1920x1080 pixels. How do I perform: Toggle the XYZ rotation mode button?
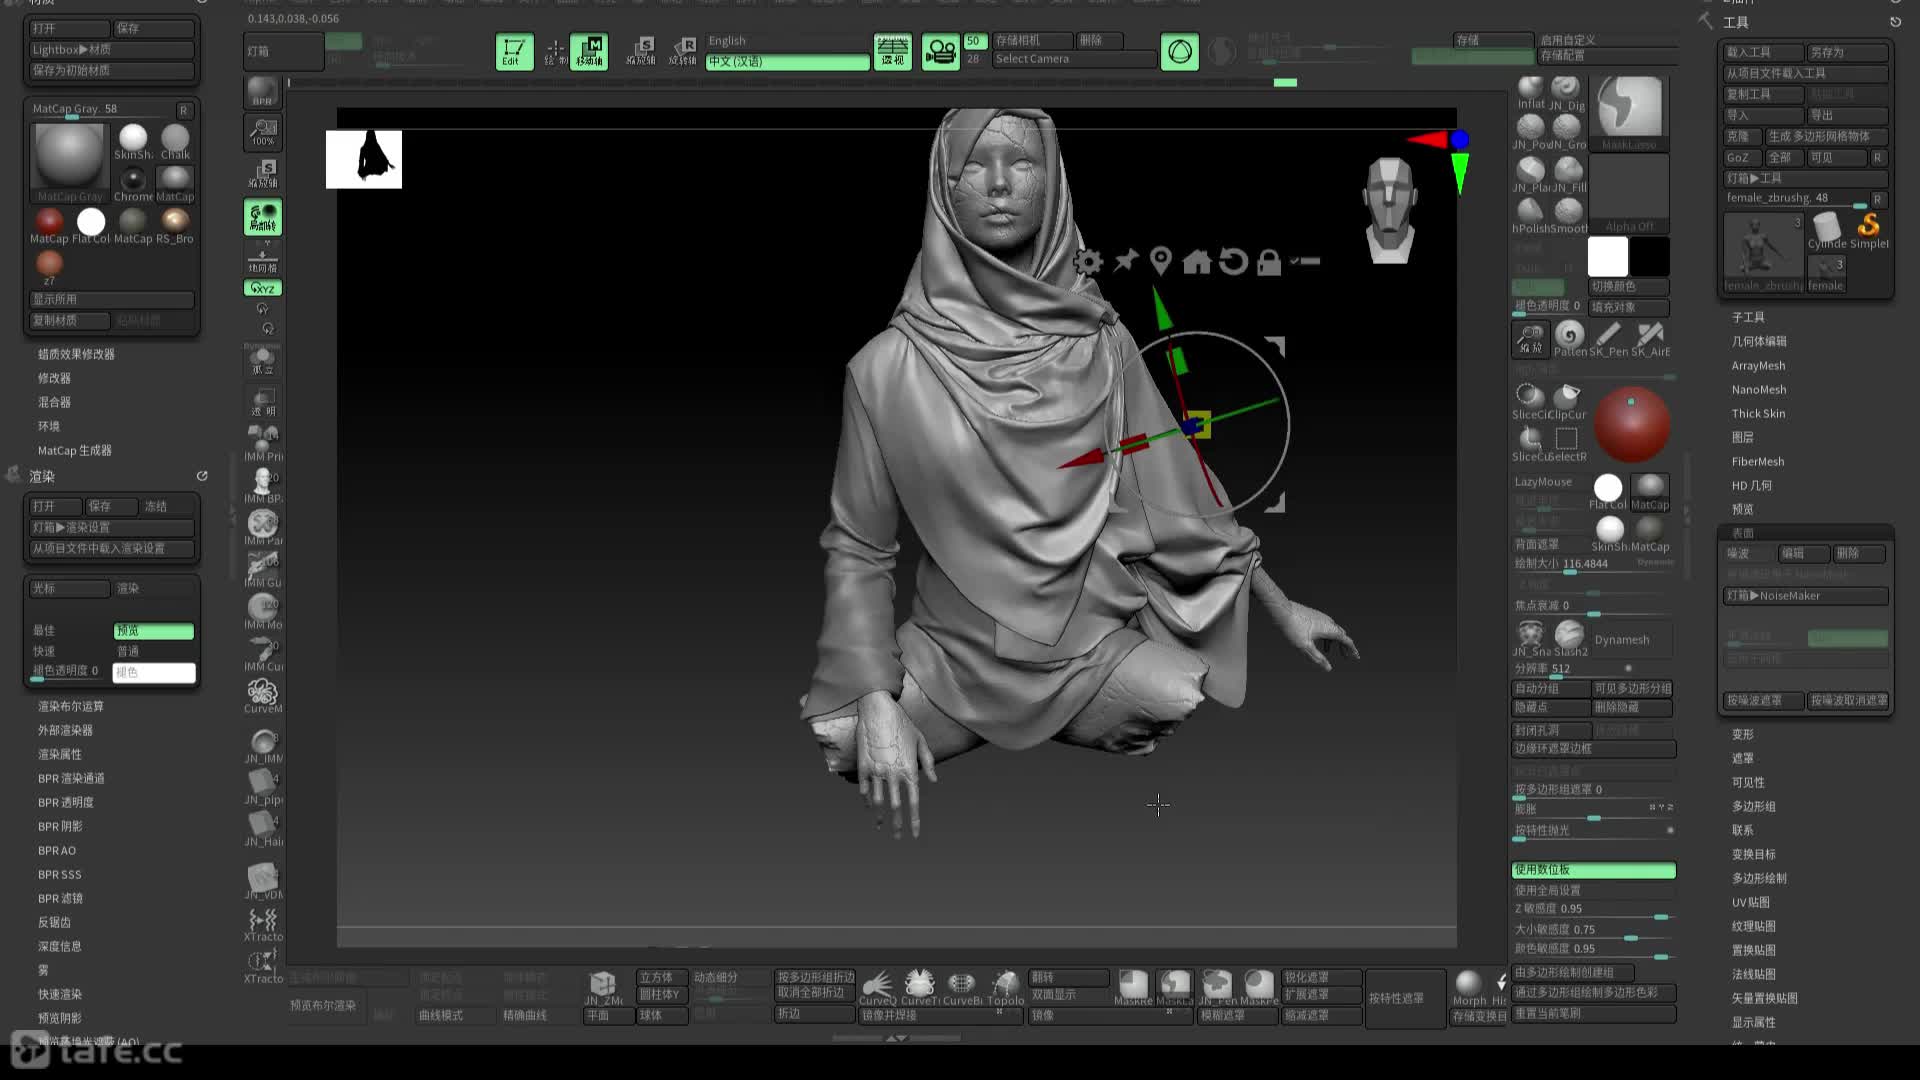pyautogui.click(x=263, y=288)
